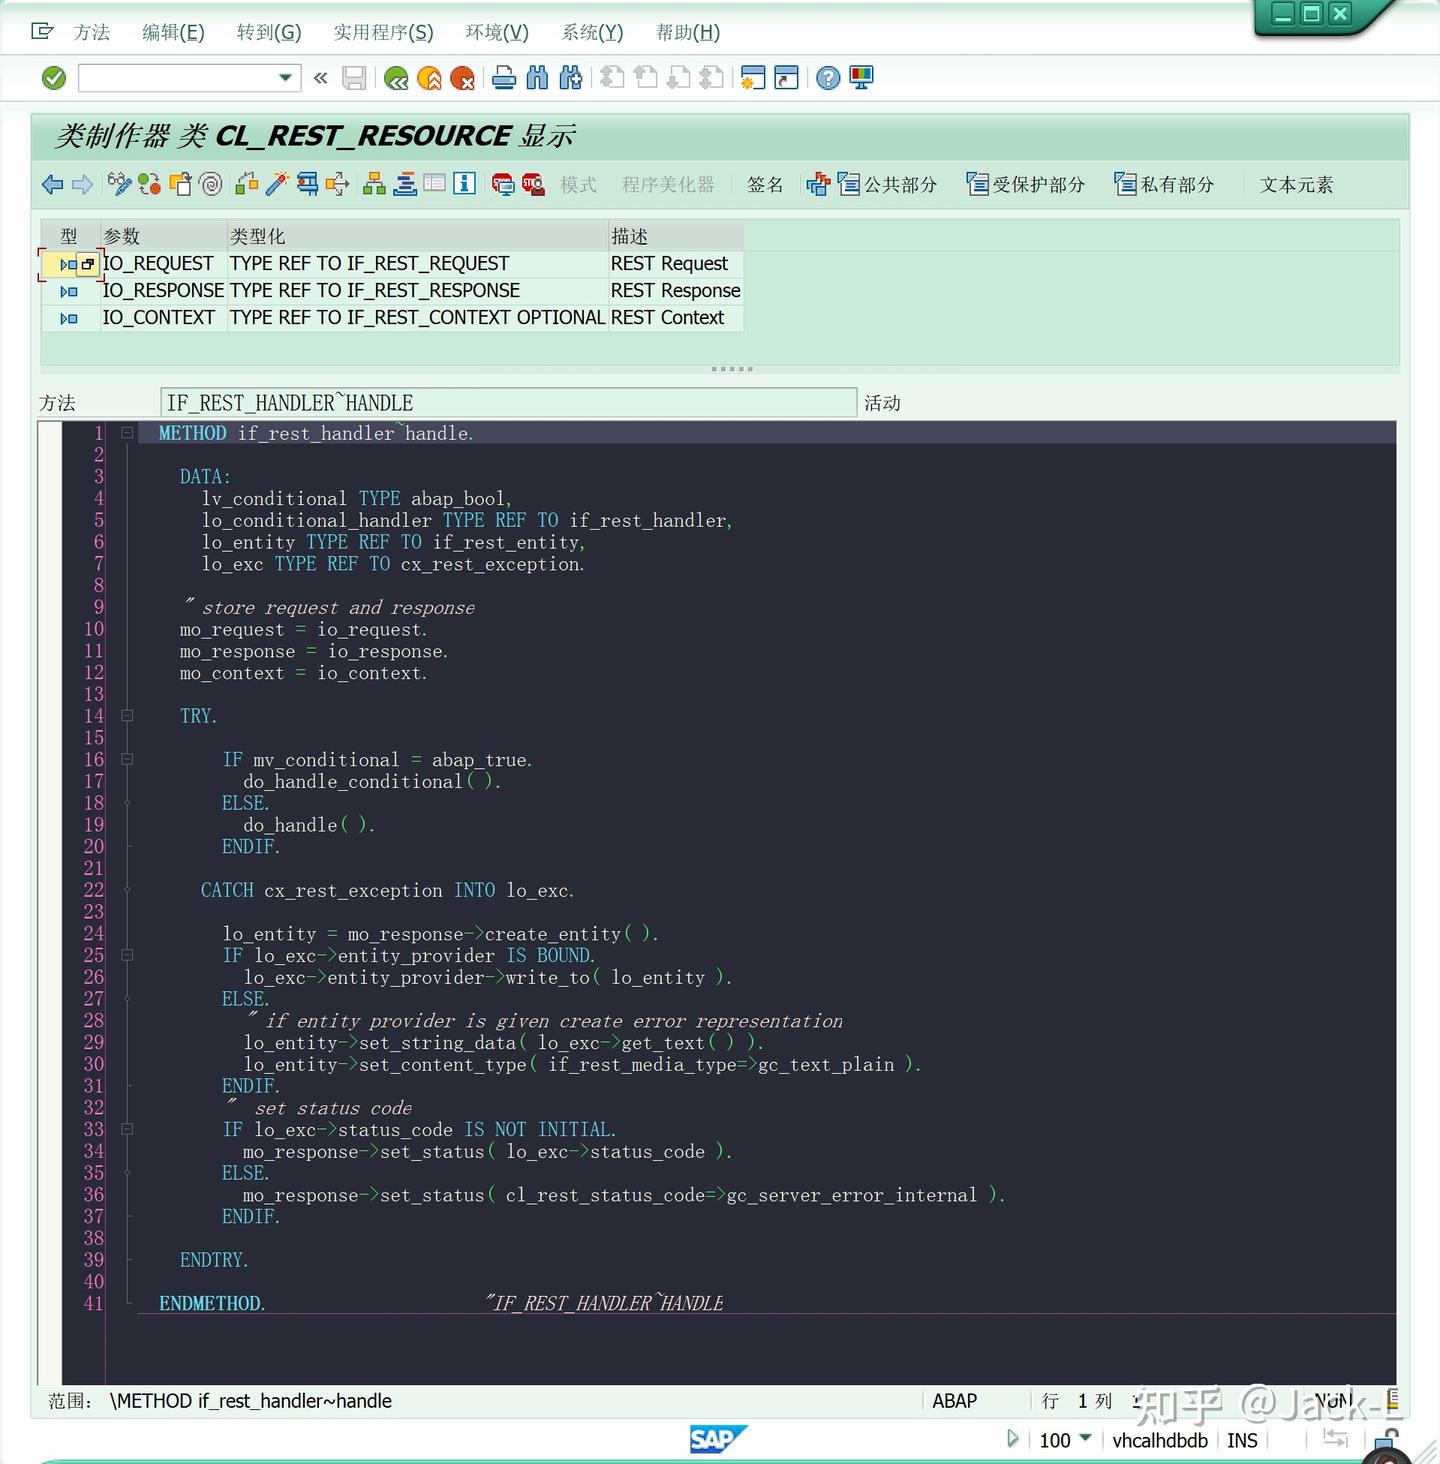Toggle display/change mode with the glasses-pencil icon
Screen dimensions: 1440x1464
(x=118, y=184)
